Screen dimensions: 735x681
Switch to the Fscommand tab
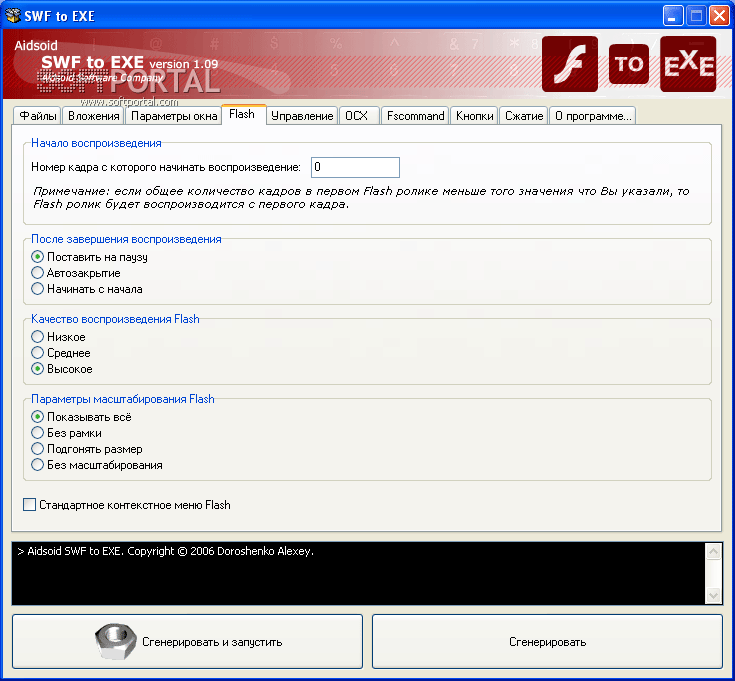click(x=415, y=116)
